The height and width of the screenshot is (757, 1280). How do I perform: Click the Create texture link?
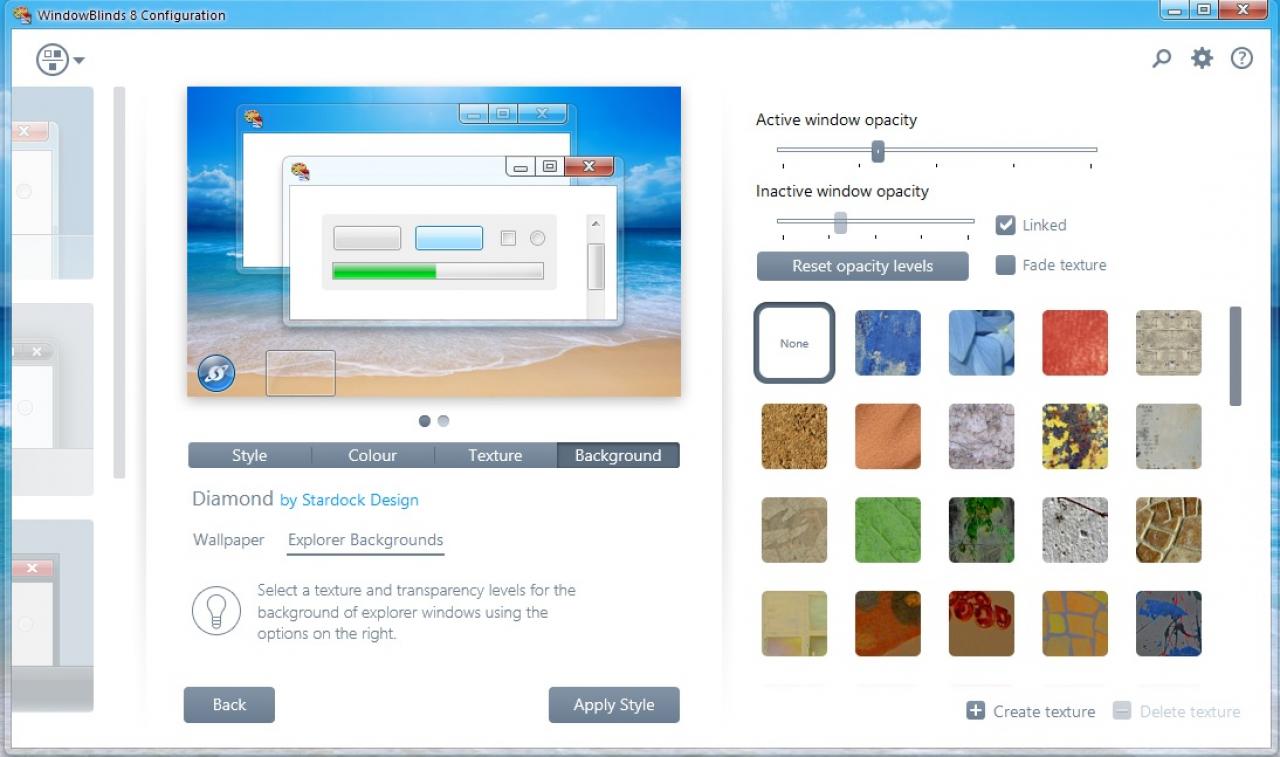tap(1044, 712)
